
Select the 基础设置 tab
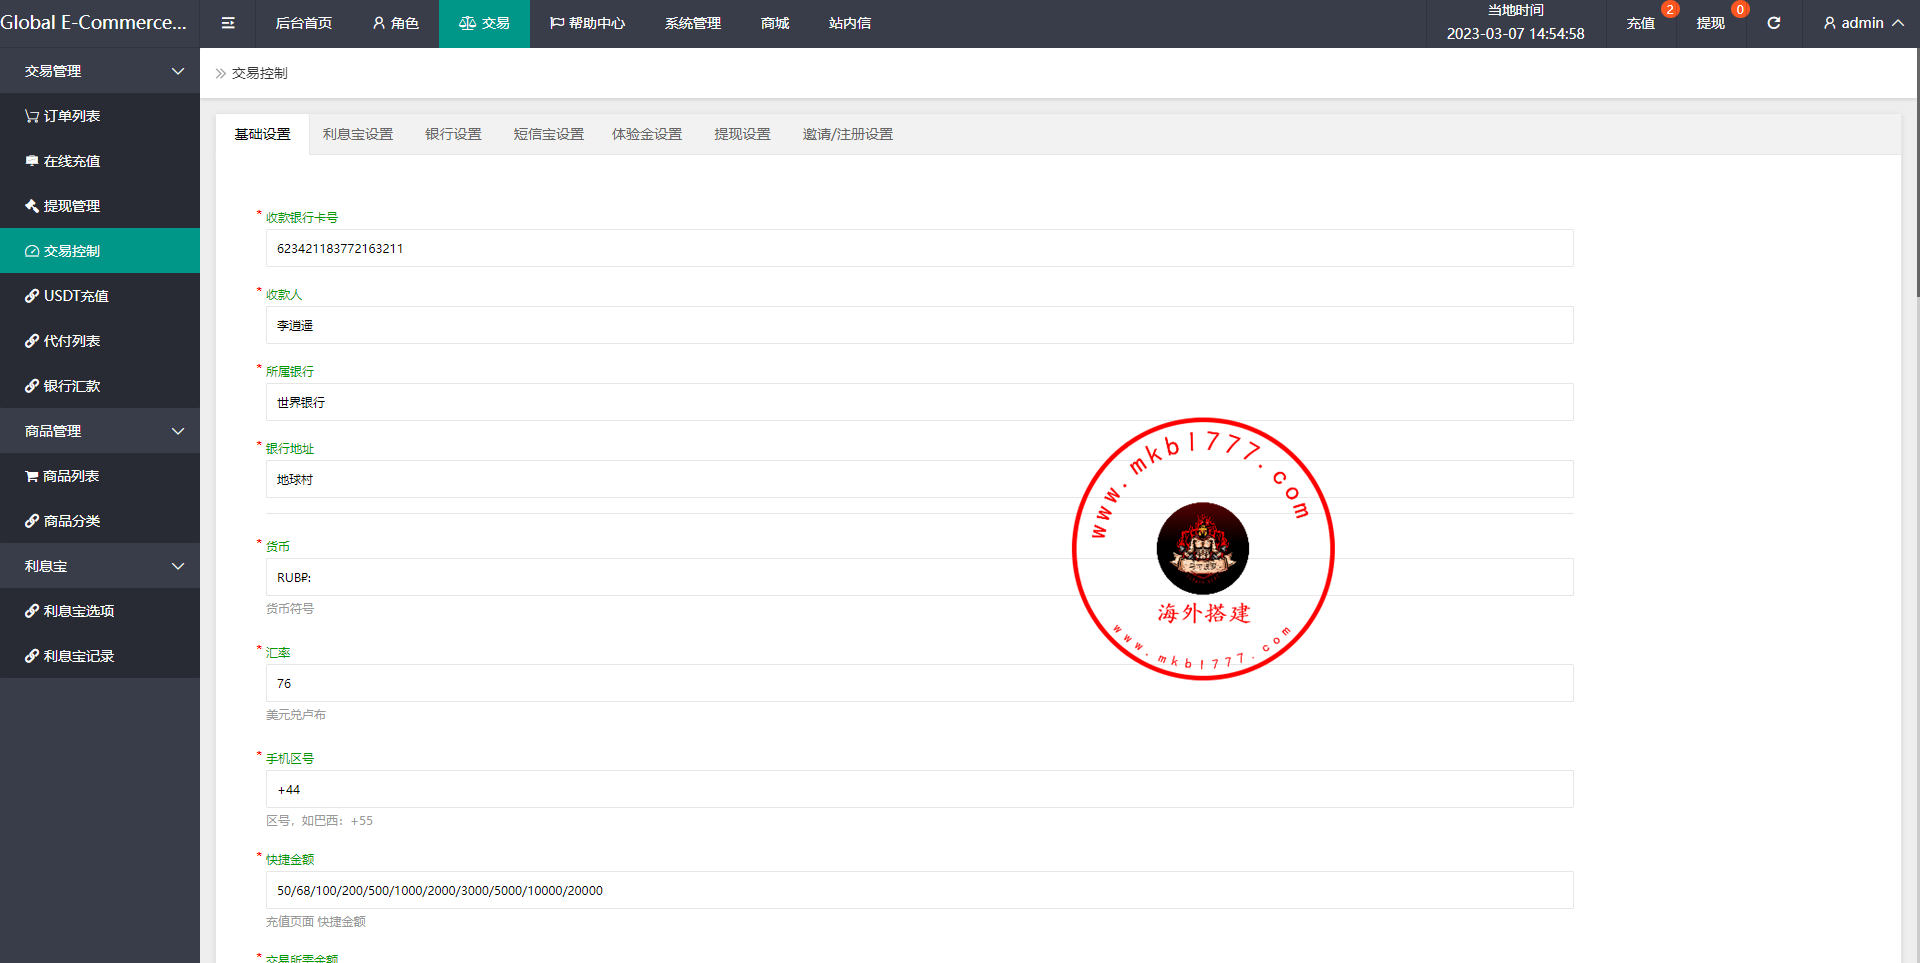[x=263, y=134]
